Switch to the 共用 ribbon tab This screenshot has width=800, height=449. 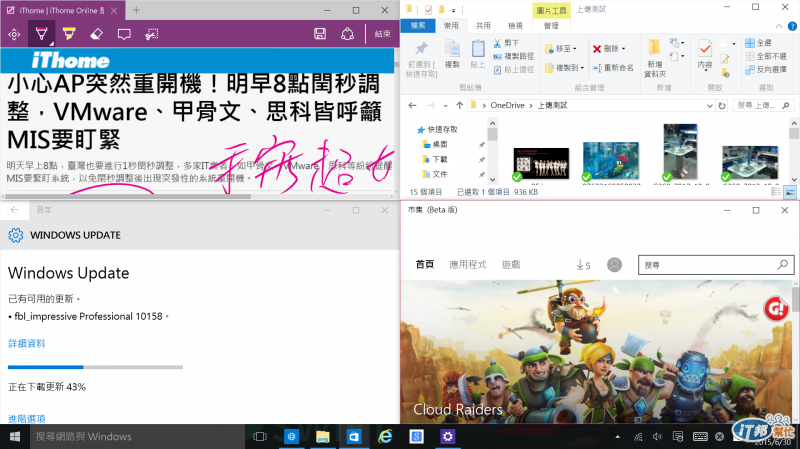point(483,26)
